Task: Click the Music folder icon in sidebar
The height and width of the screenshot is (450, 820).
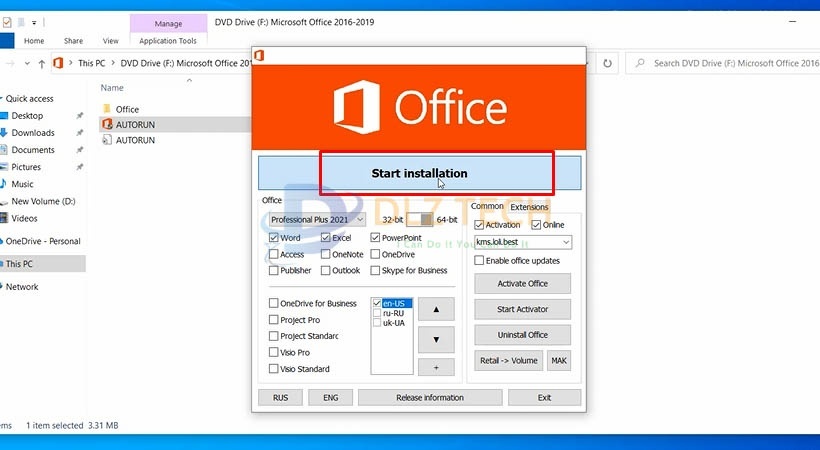Action: click(4, 184)
